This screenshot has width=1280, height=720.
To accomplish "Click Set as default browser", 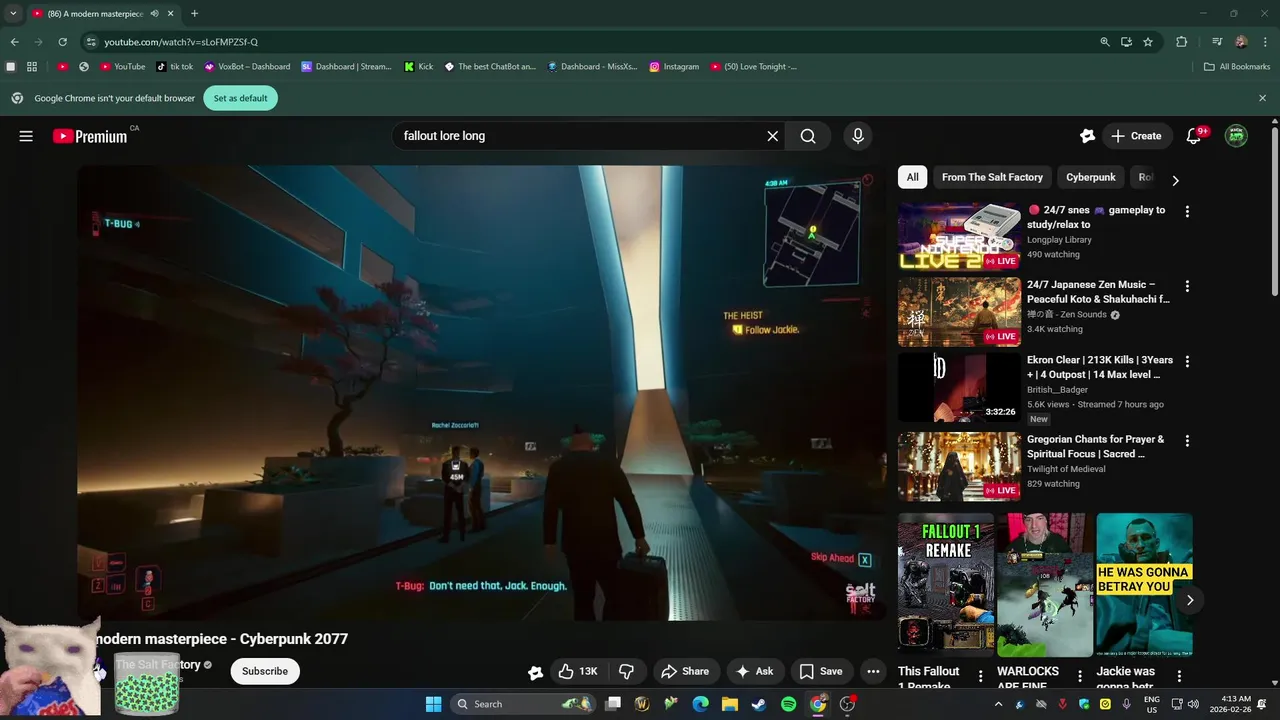I will click(240, 98).
